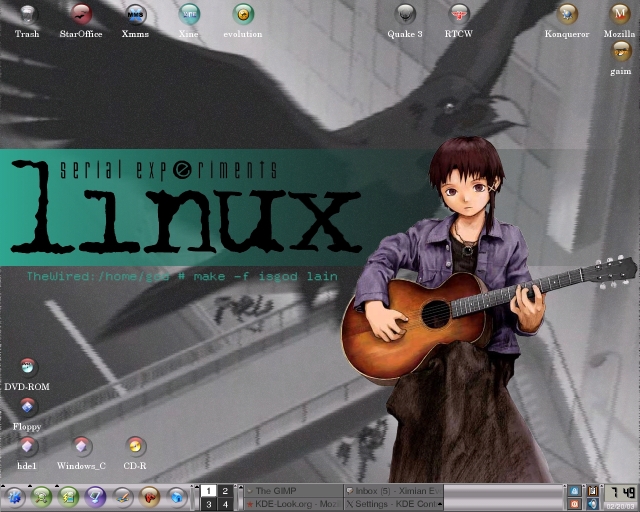Switch to virtual desktop 1
640x512 pixels.
click(208, 491)
